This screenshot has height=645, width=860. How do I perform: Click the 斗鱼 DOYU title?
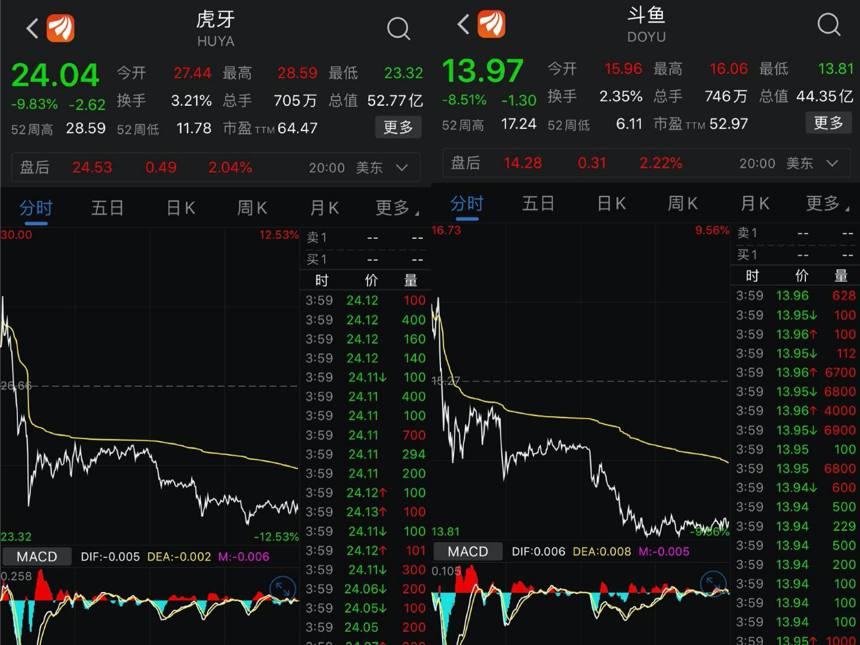[x=646, y=24]
